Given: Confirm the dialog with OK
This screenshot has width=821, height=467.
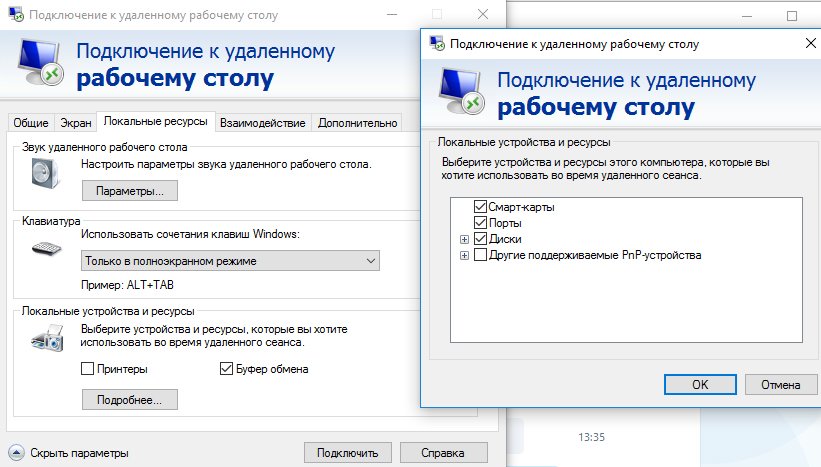Looking at the screenshot, I should [700, 385].
